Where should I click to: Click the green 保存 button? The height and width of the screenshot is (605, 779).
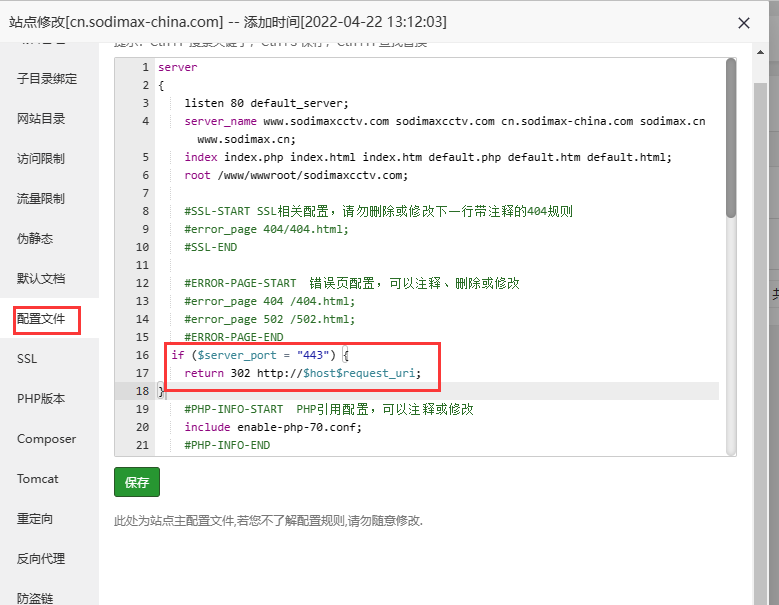click(137, 482)
